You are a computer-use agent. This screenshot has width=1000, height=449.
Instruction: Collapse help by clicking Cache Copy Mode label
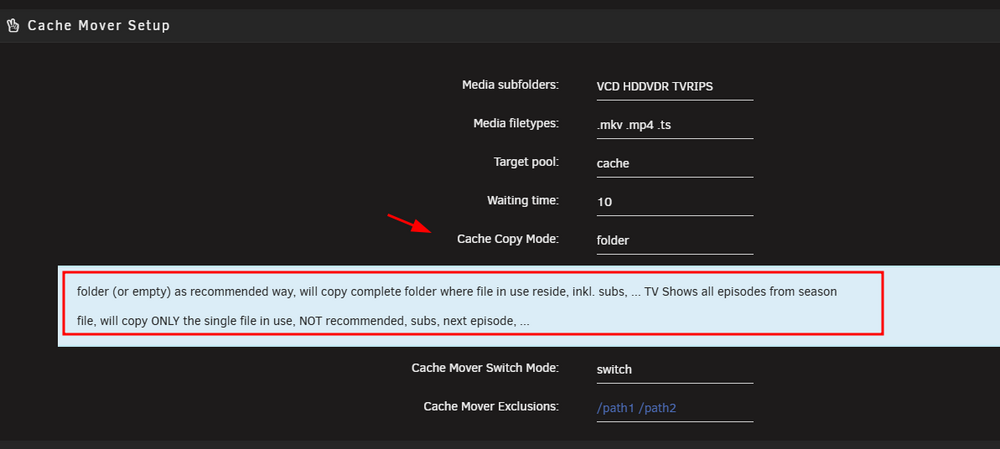point(508,239)
